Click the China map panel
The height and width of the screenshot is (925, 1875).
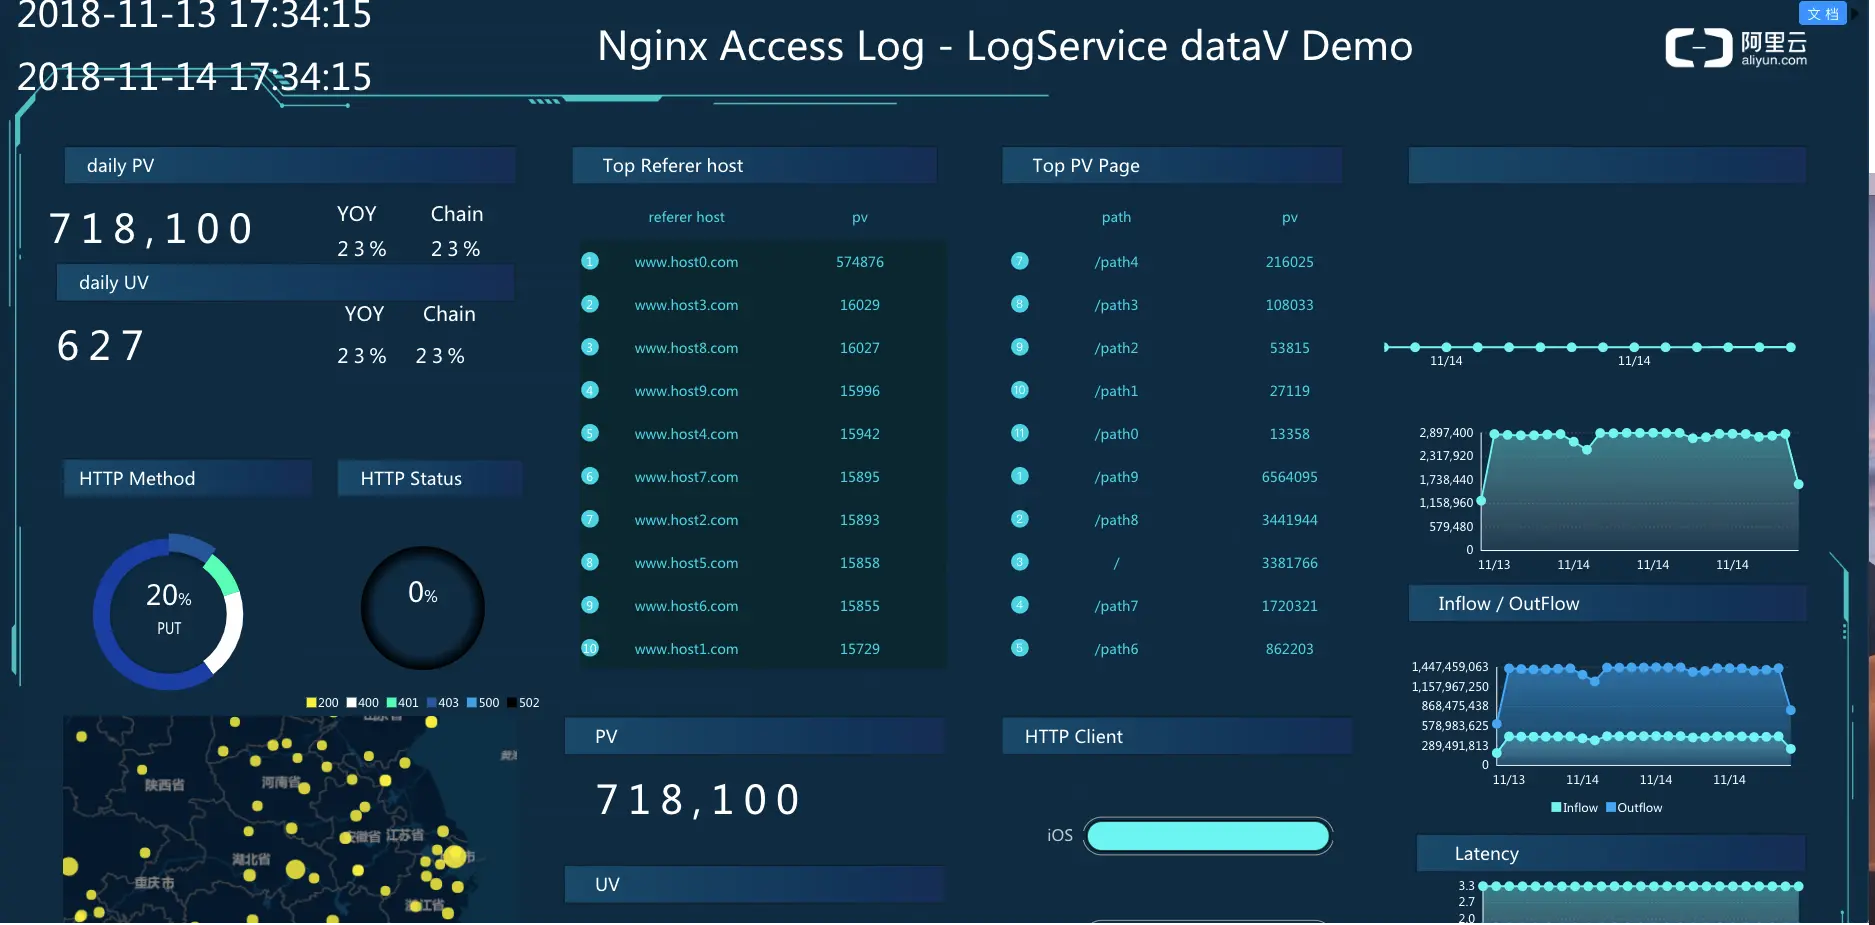coord(290,819)
